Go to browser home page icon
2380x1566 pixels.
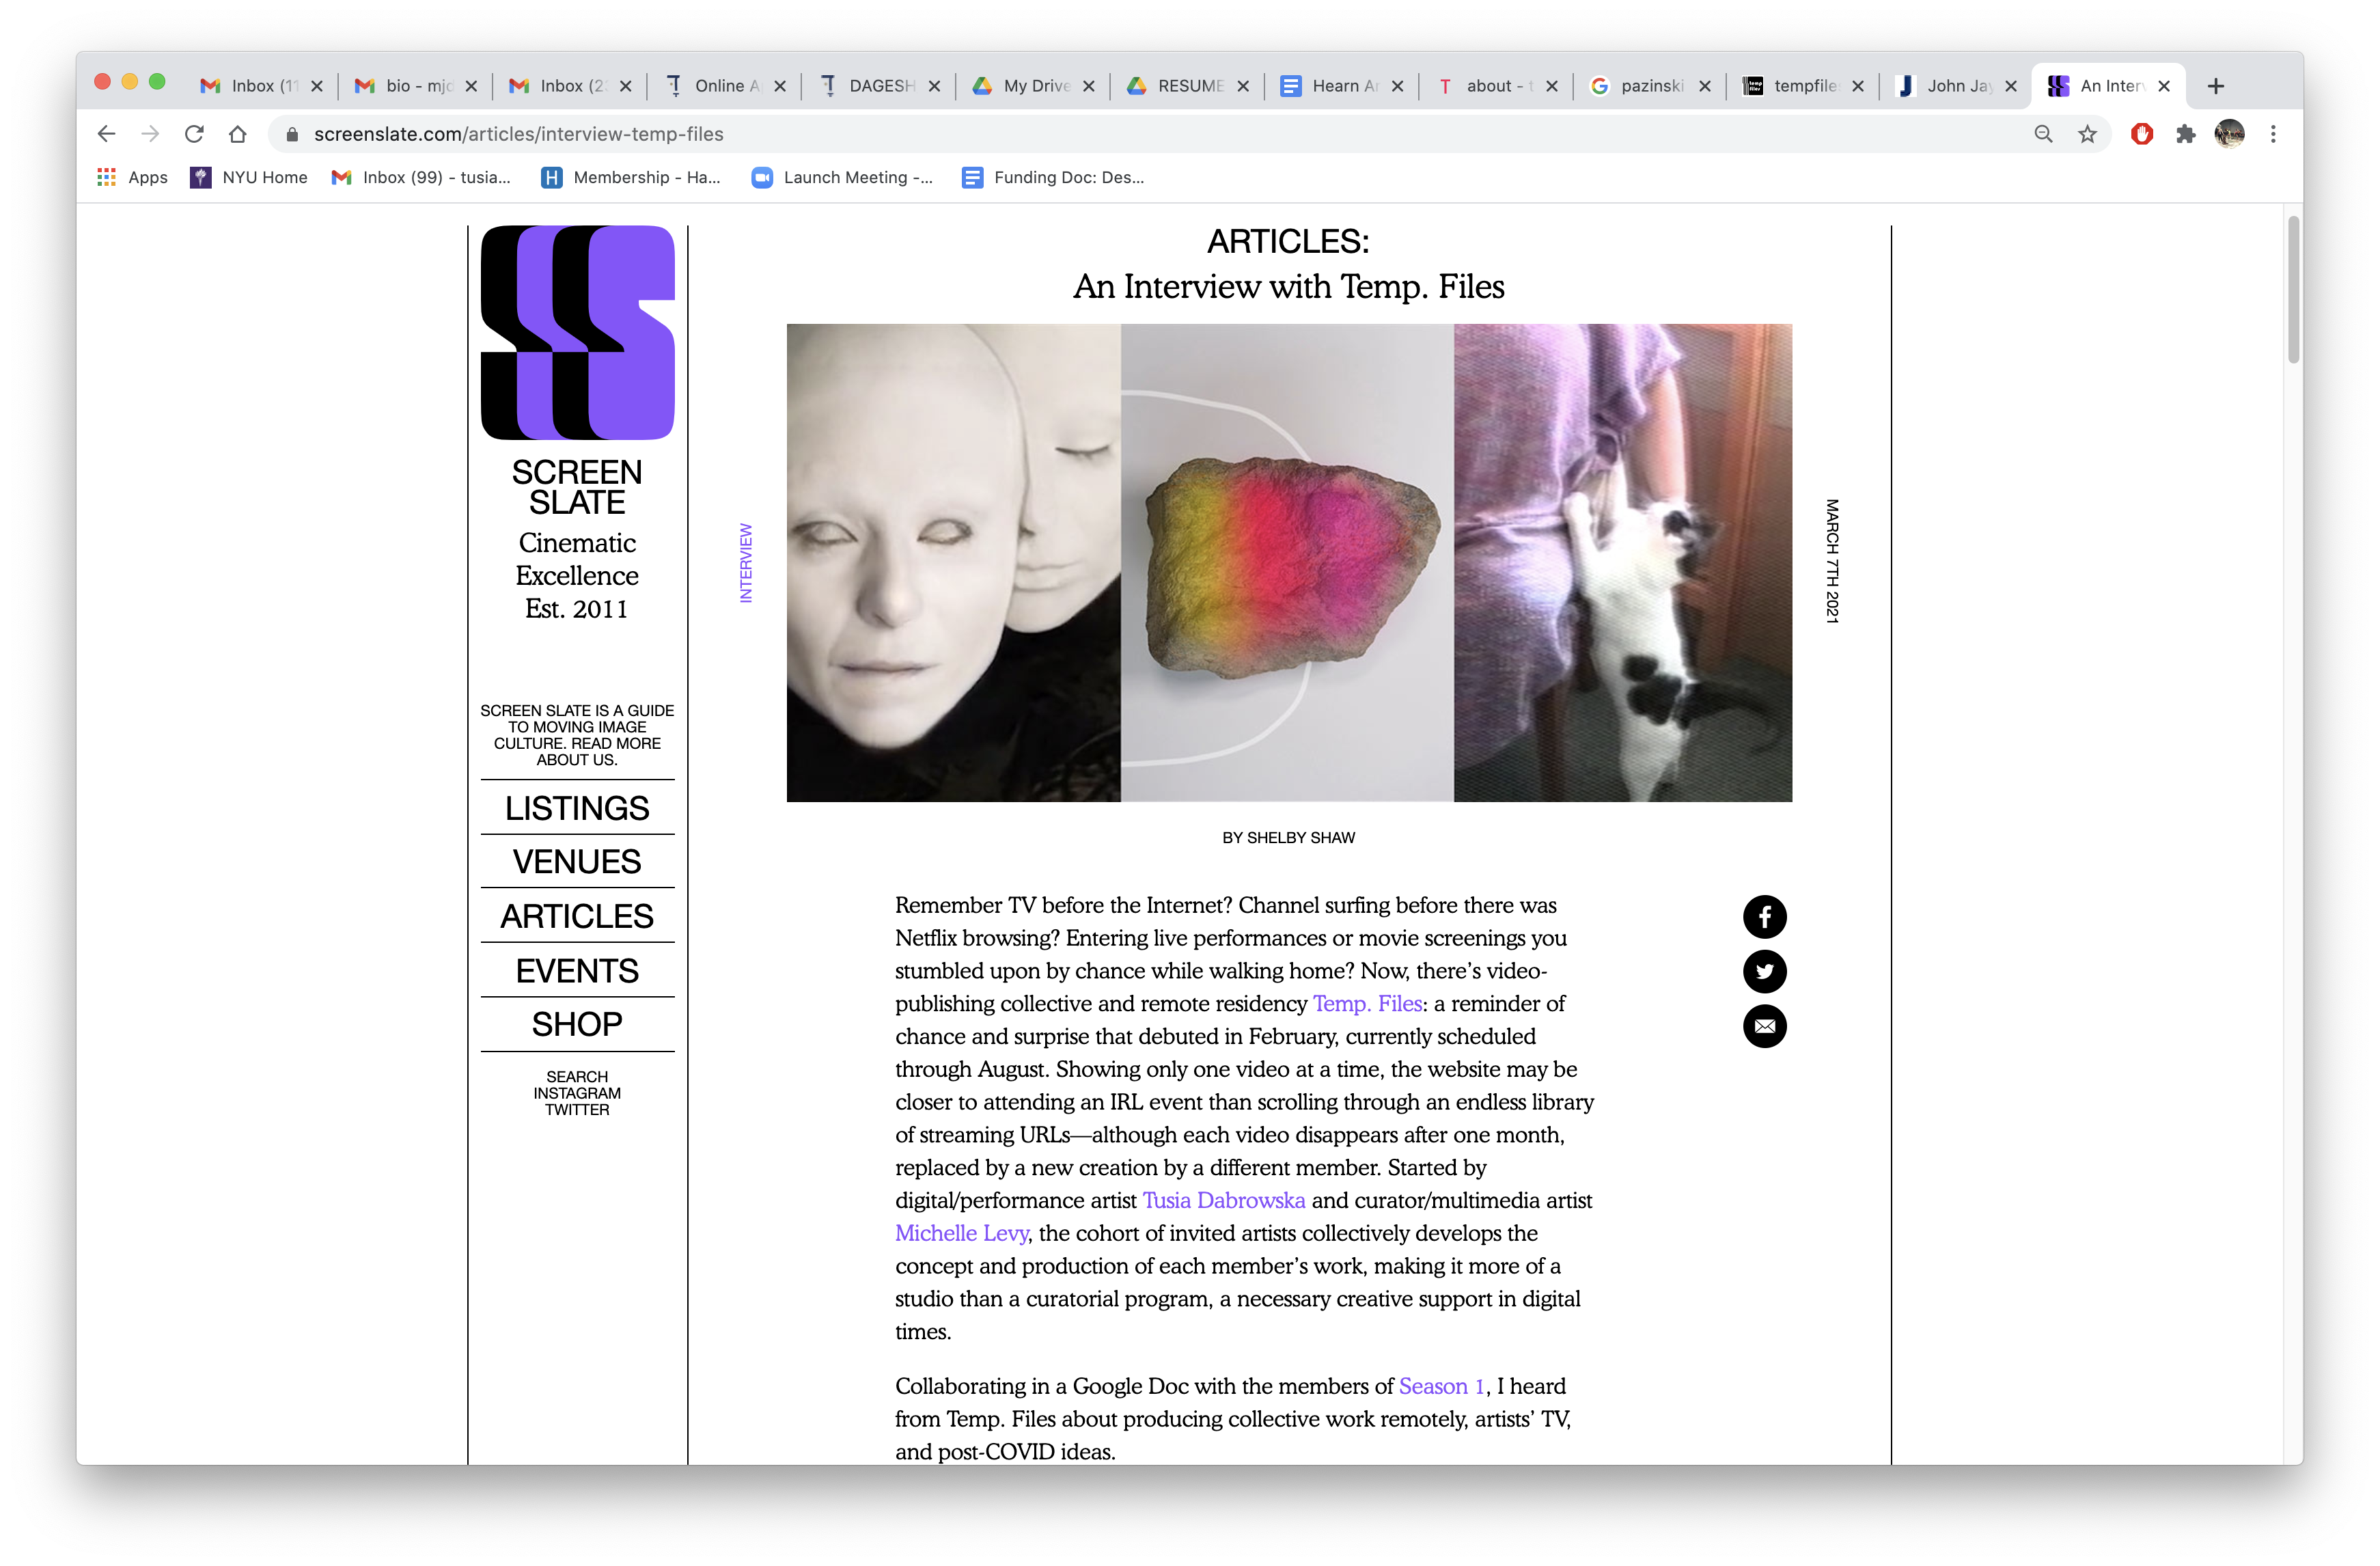click(237, 134)
